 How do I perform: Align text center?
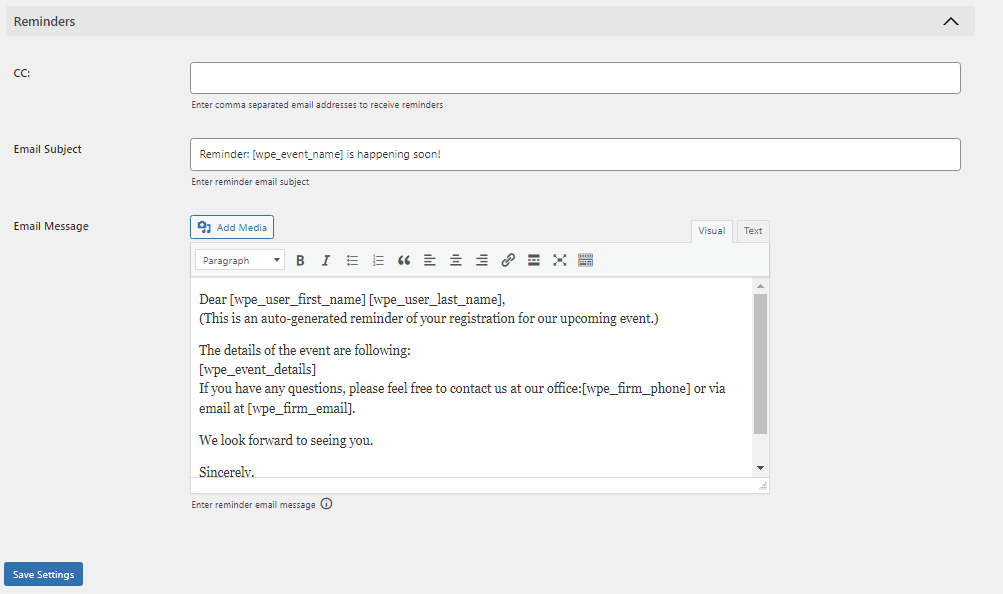coord(455,260)
